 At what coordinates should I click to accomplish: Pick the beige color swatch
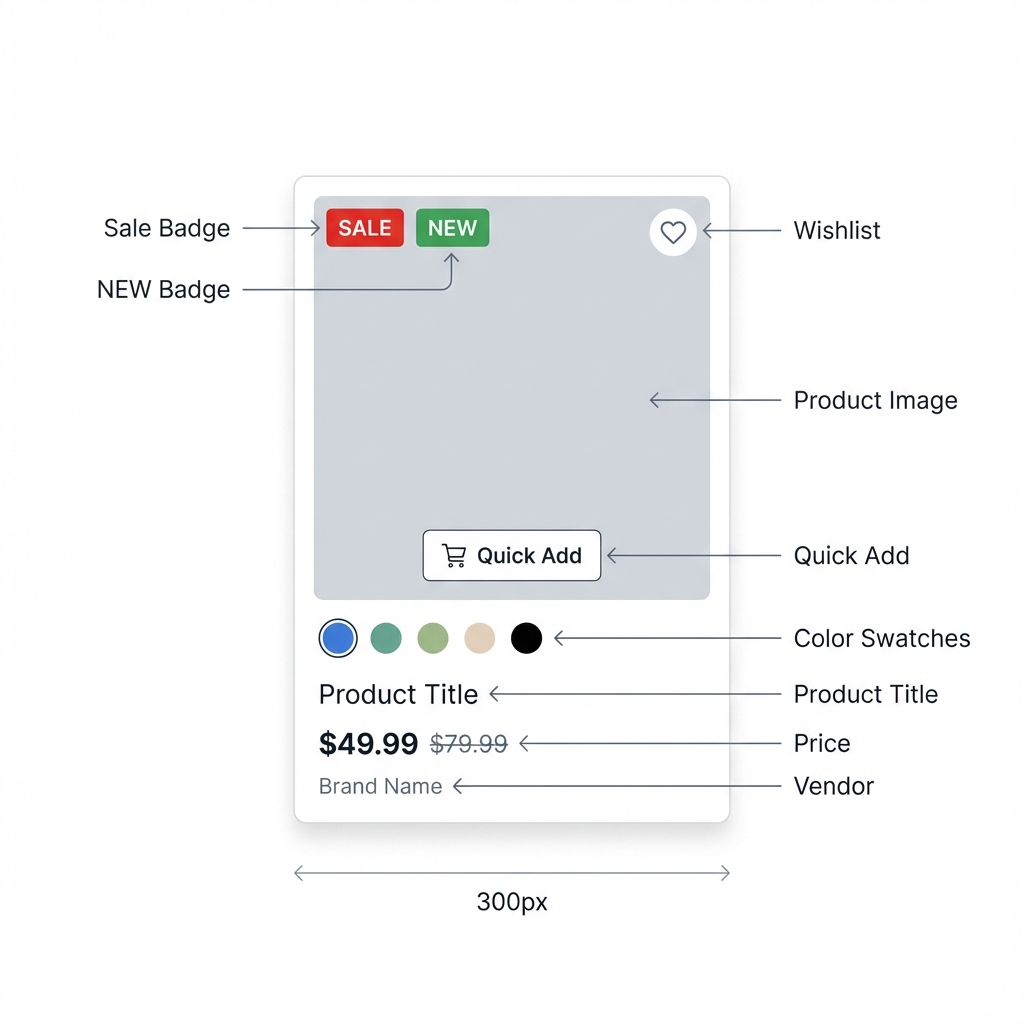point(480,638)
